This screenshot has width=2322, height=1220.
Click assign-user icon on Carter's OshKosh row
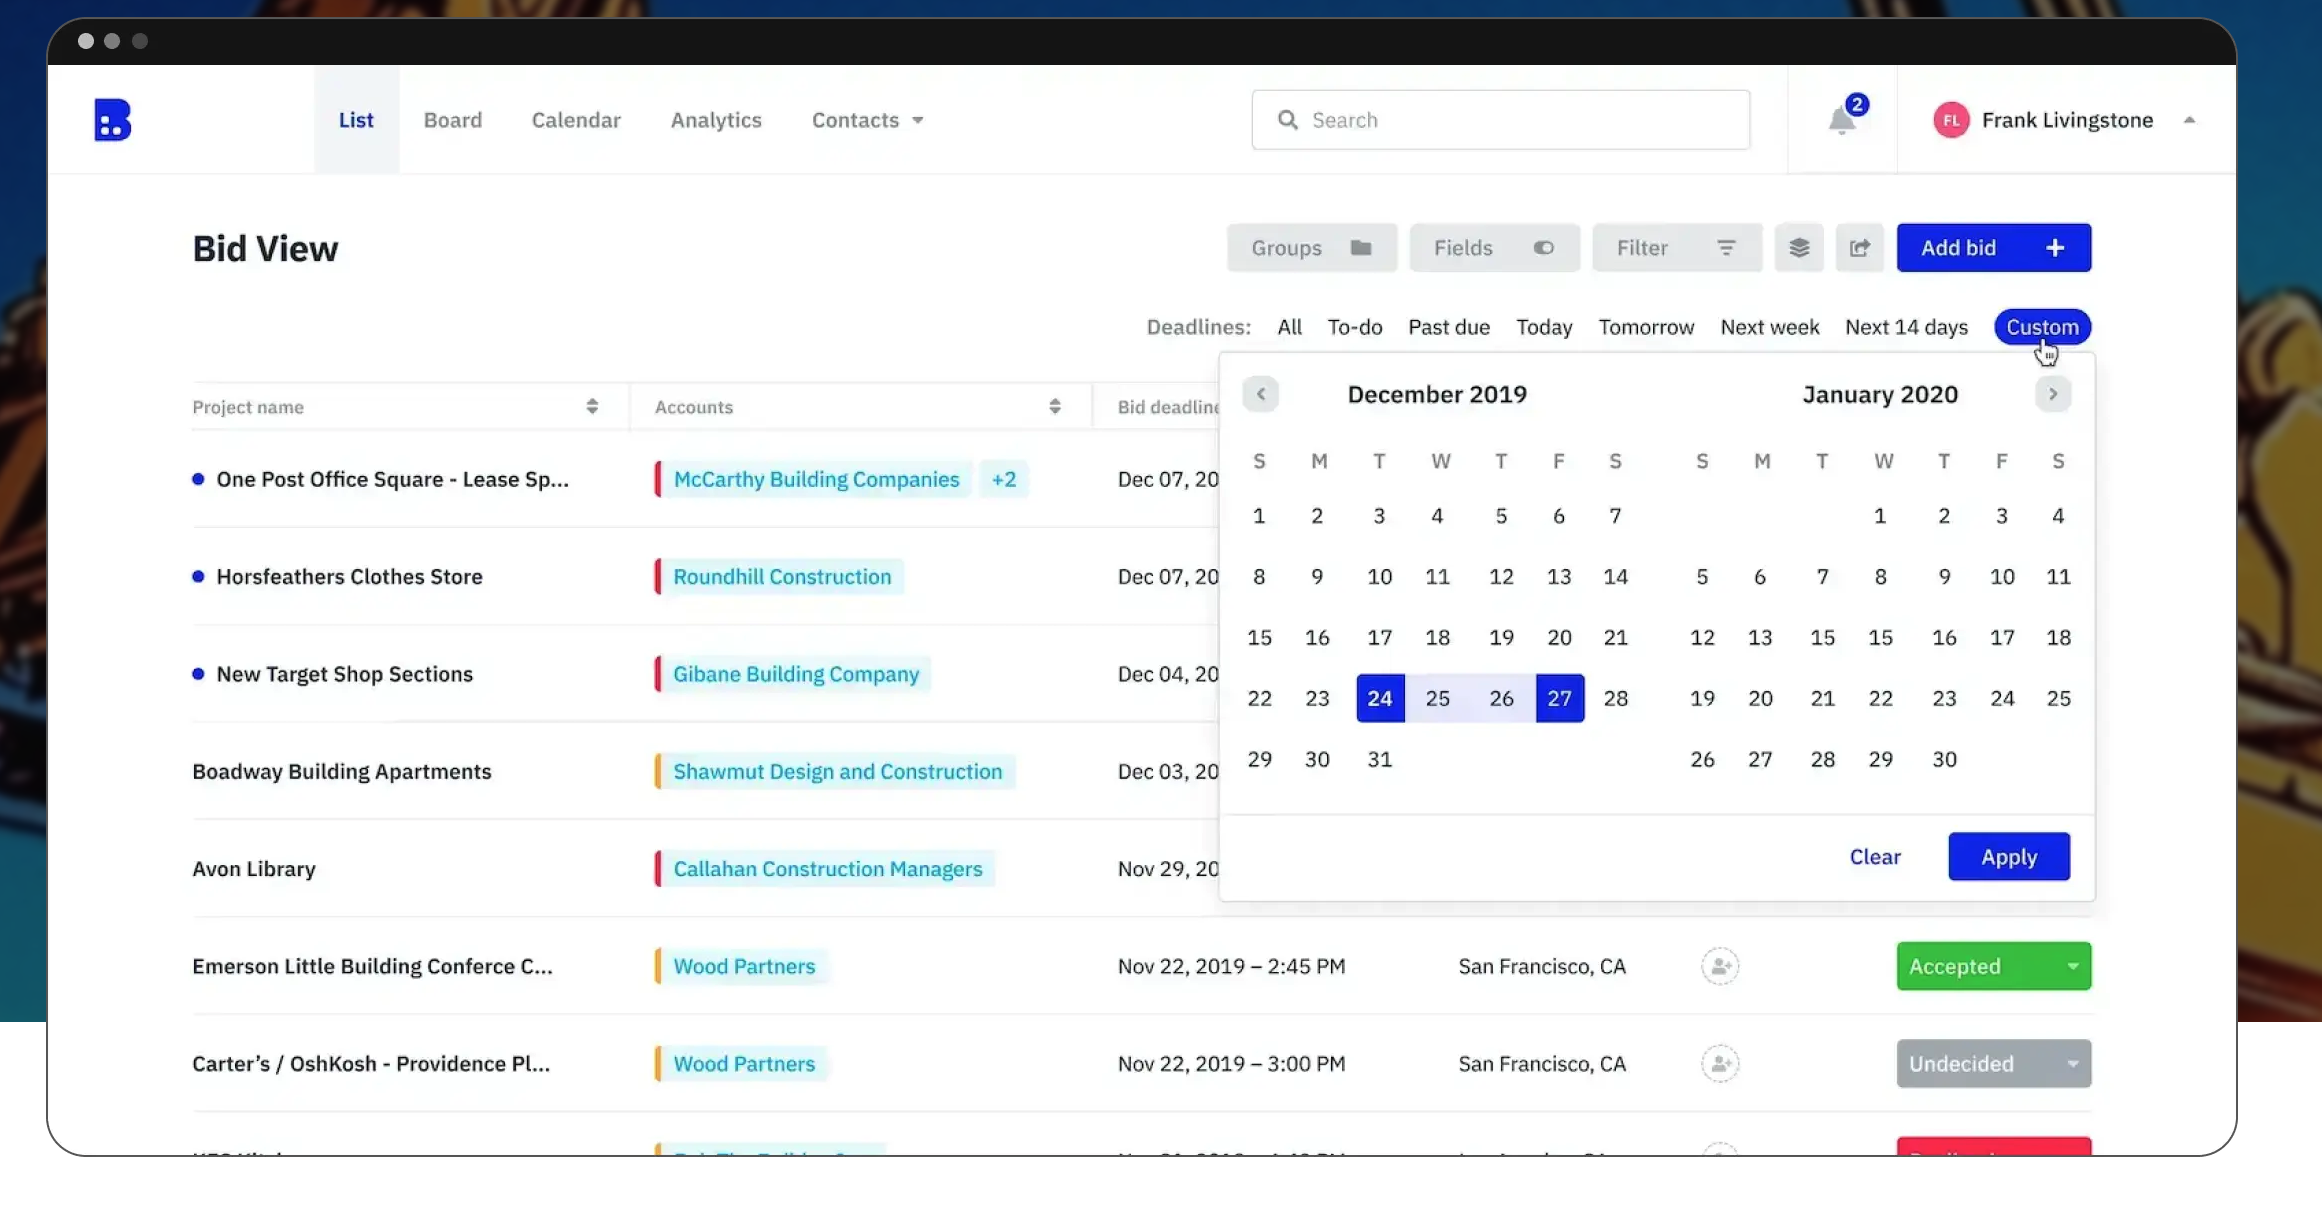(1720, 1064)
